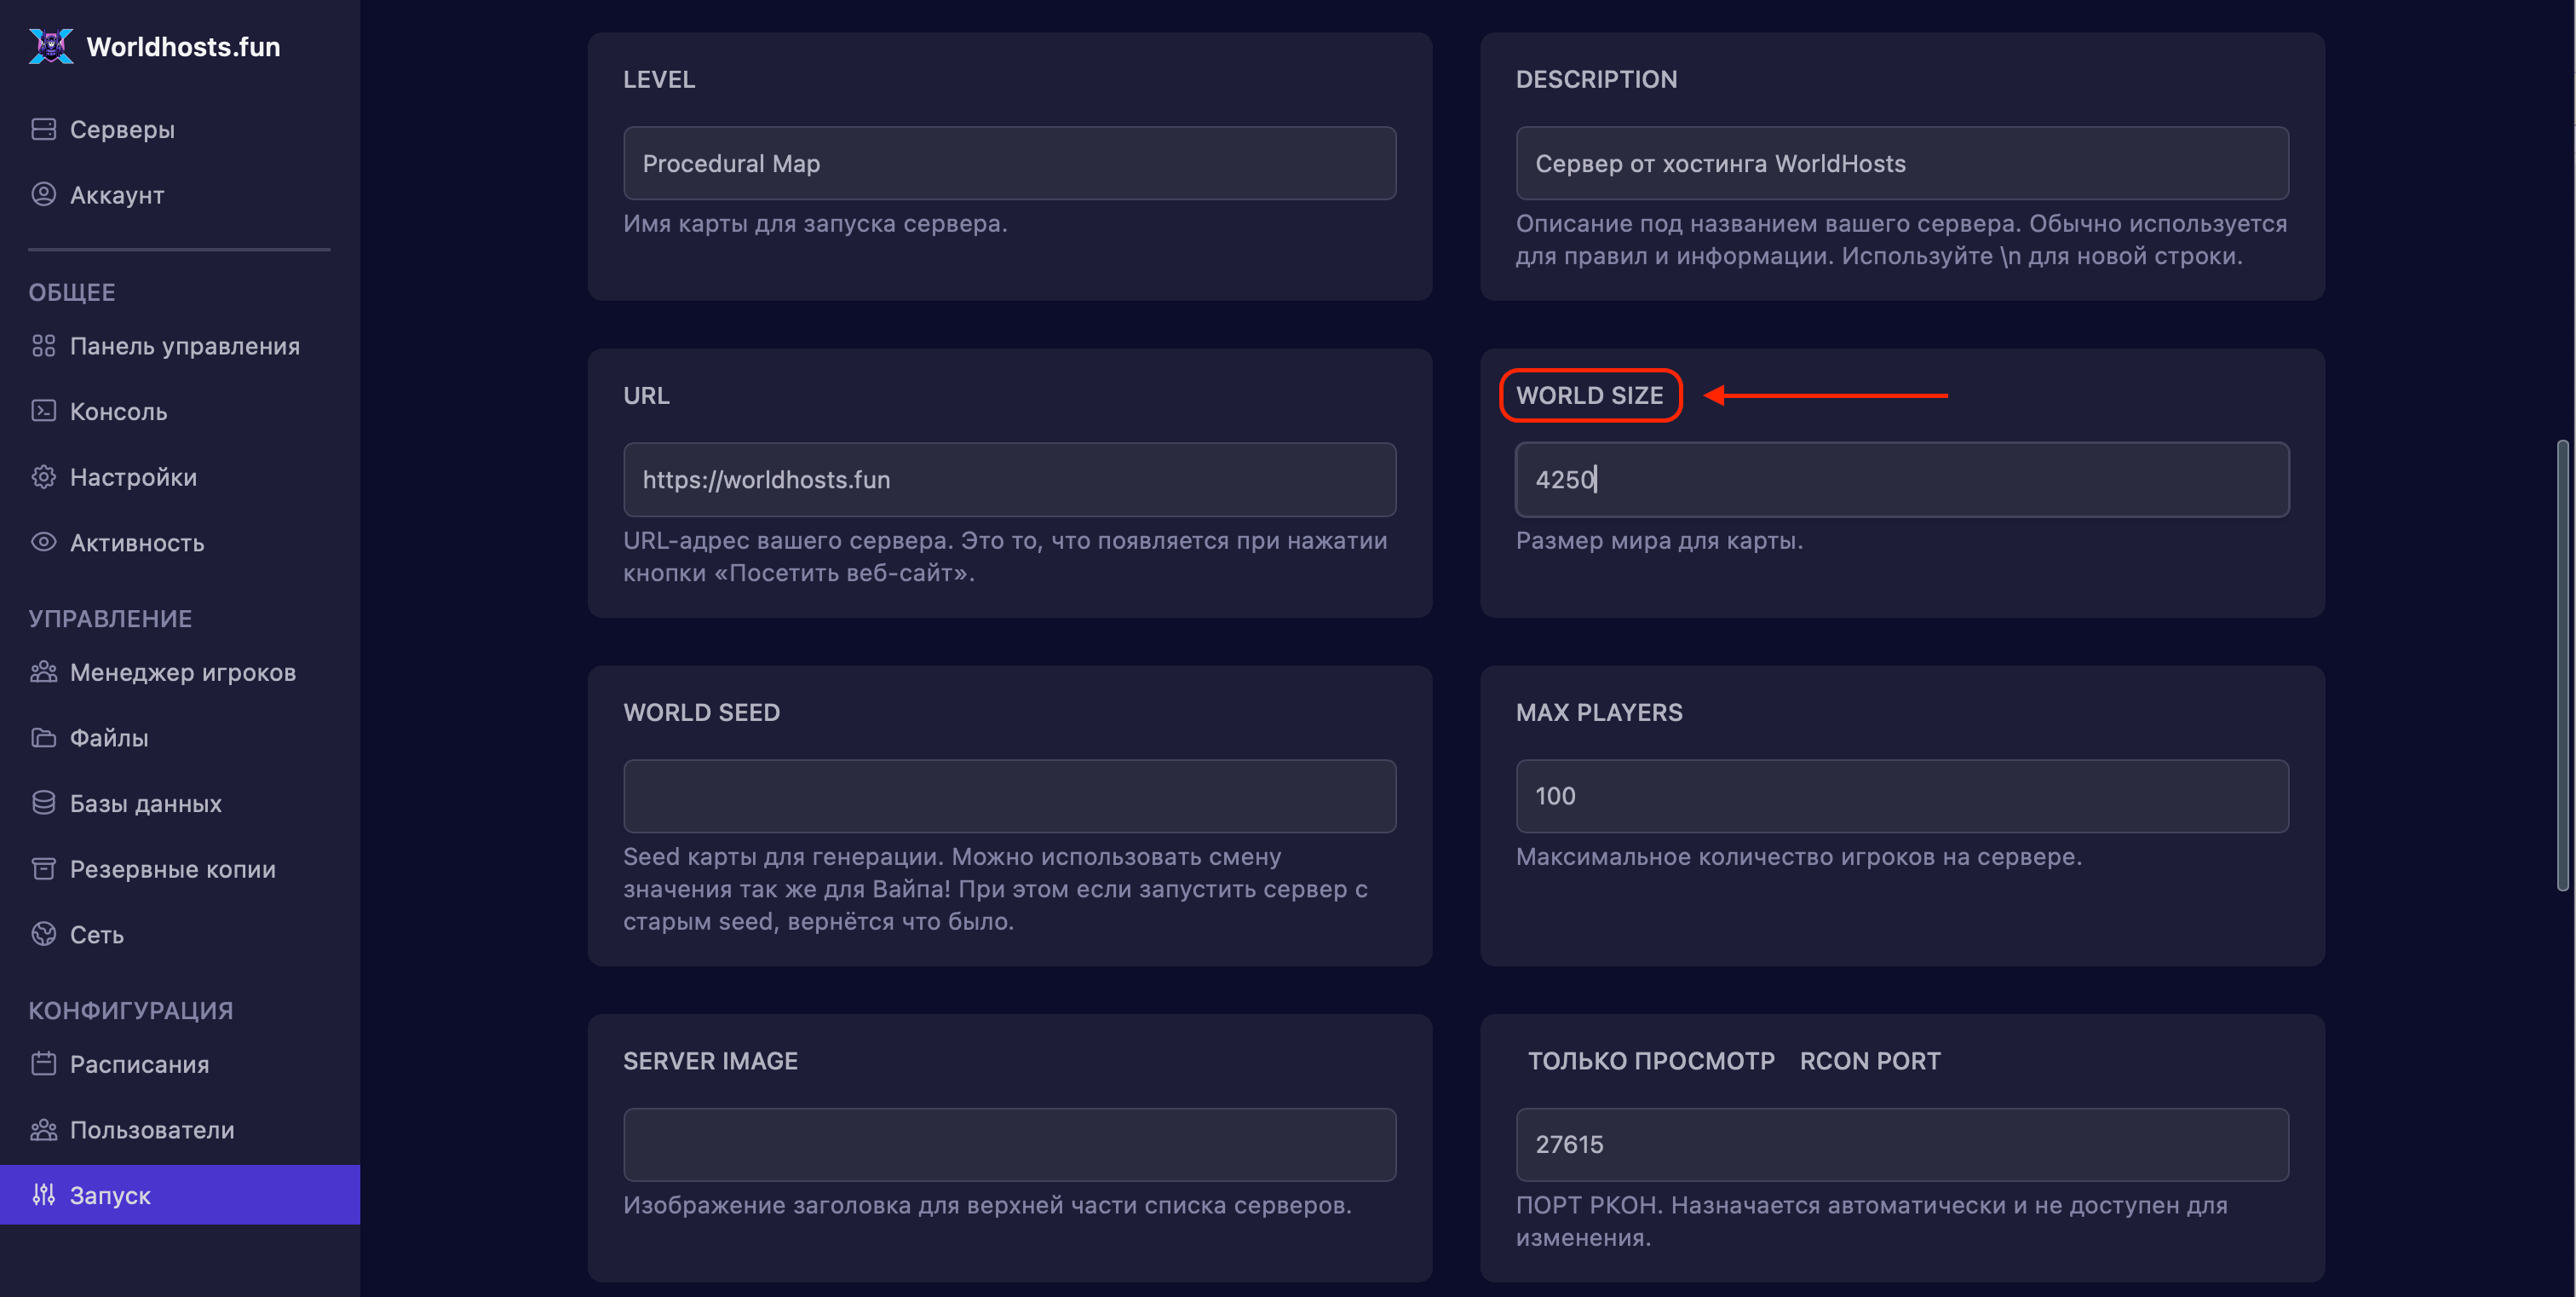Click the LEVEL heading
The width and height of the screenshot is (2576, 1297).
[x=659, y=80]
